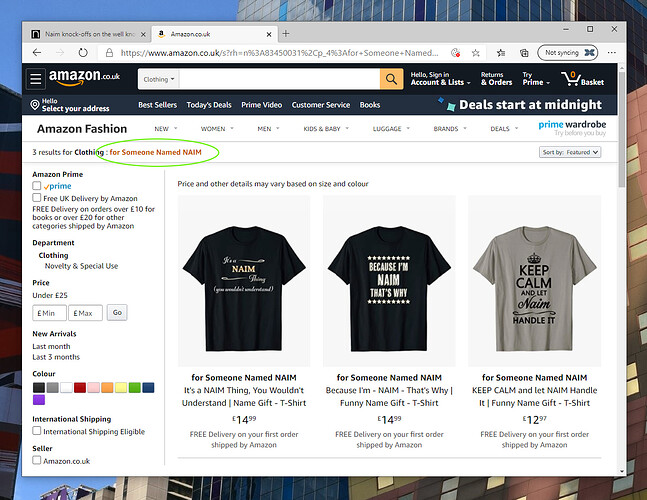The image size is (647, 500).
Task: Click Deals start at midnight banner
Action: click(520, 104)
